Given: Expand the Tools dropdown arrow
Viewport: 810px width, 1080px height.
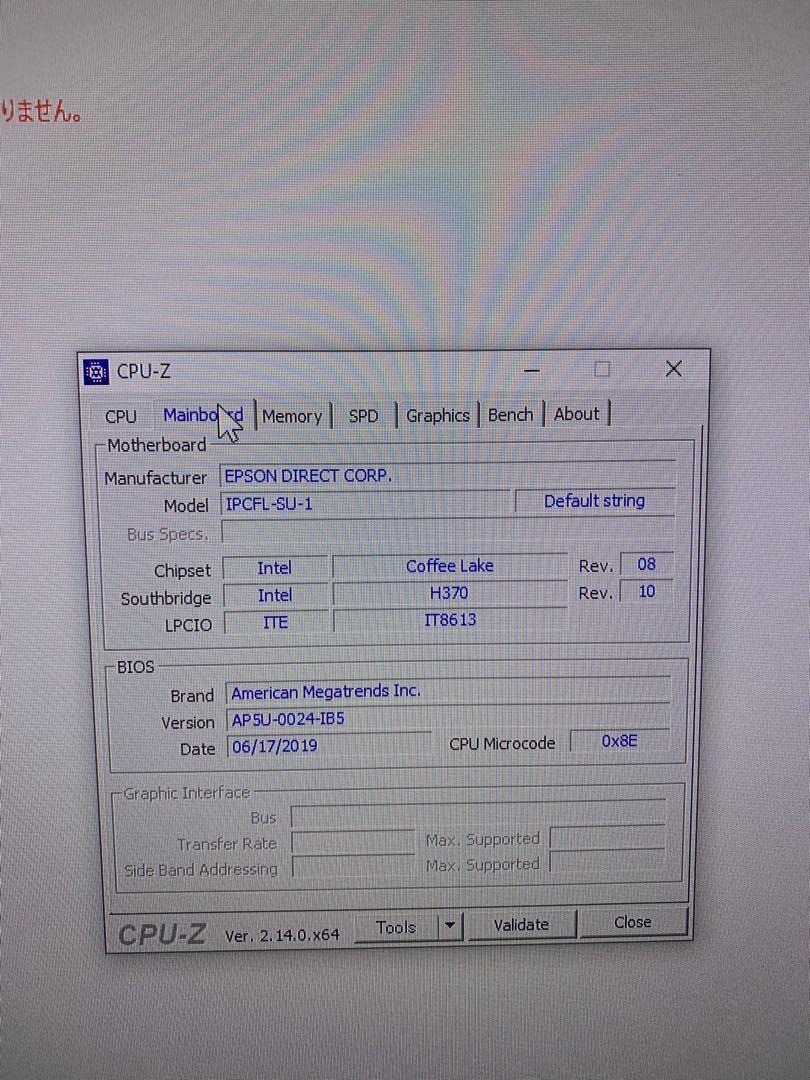Looking at the screenshot, I should pyautogui.click(x=450, y=926).
